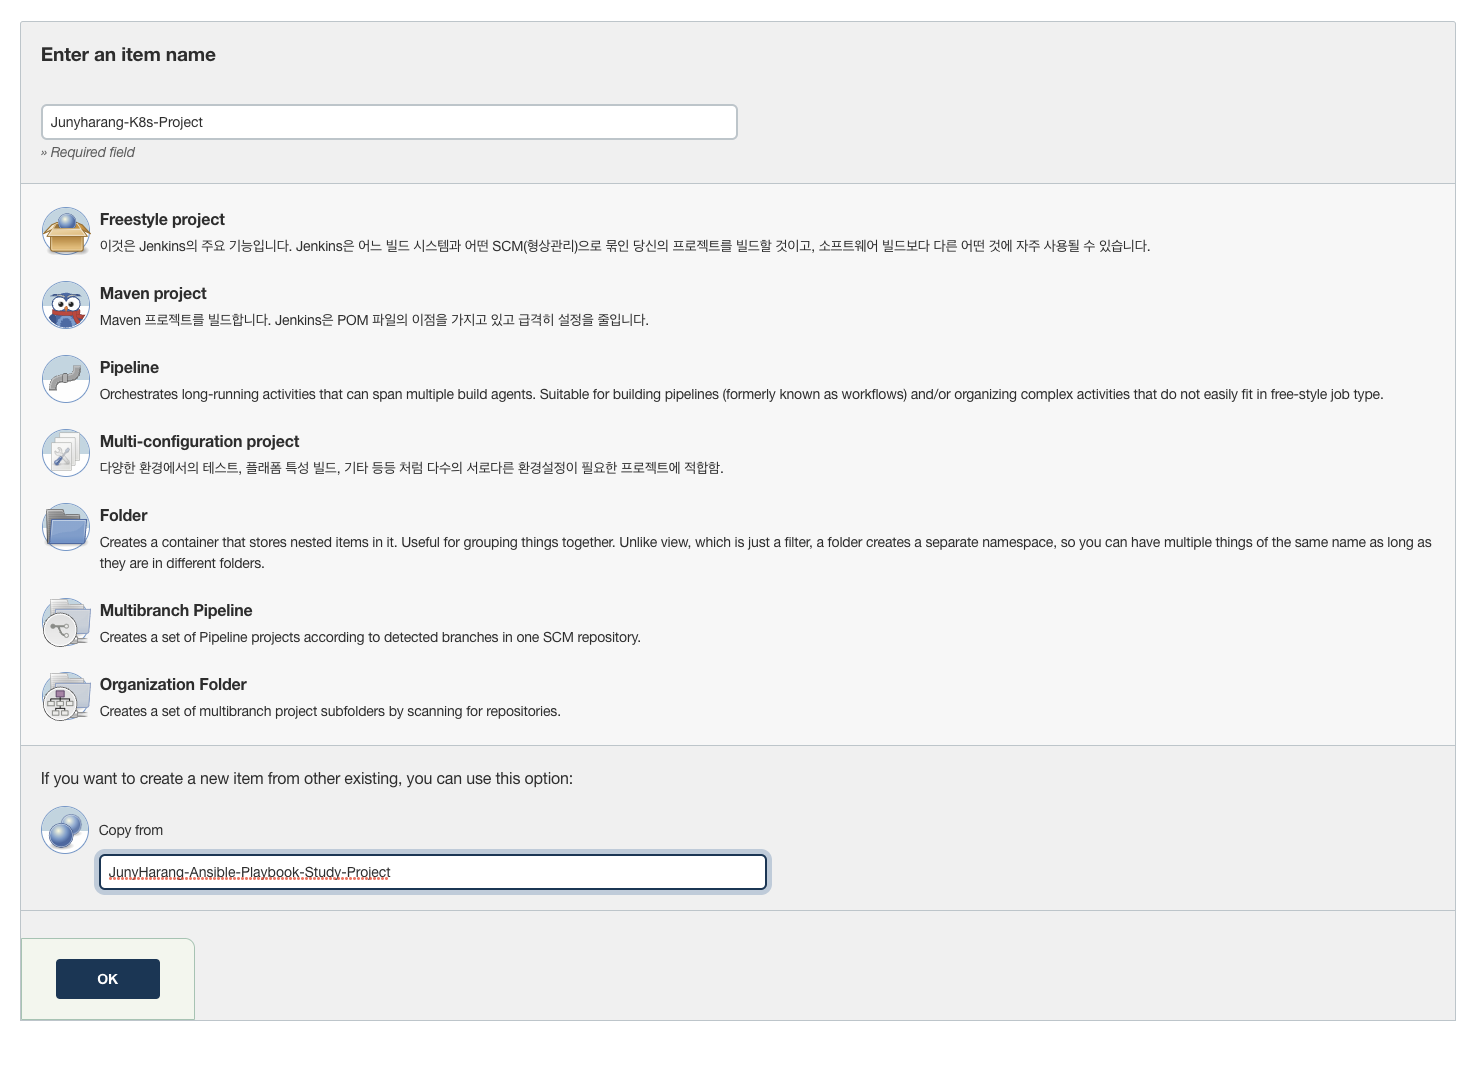
Task: Click the Maven project POM description
Action: pos(374,320)
